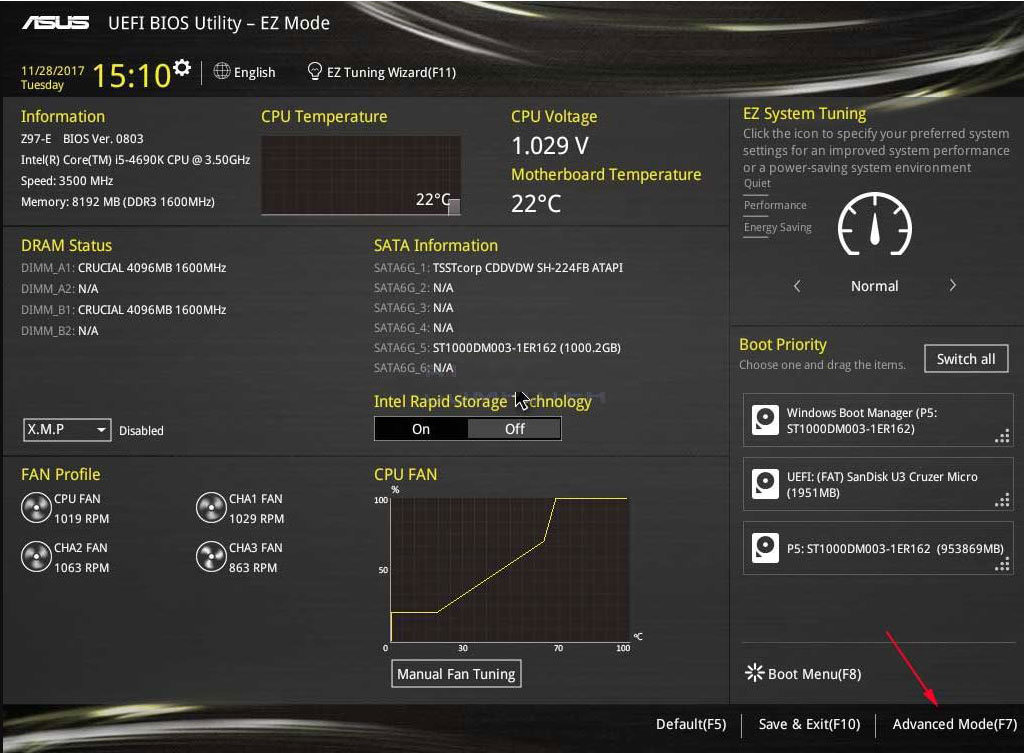1024x753 pixels.
Task: Click the CHA3 FAN fan icon
Action: [x=211, y=557]
